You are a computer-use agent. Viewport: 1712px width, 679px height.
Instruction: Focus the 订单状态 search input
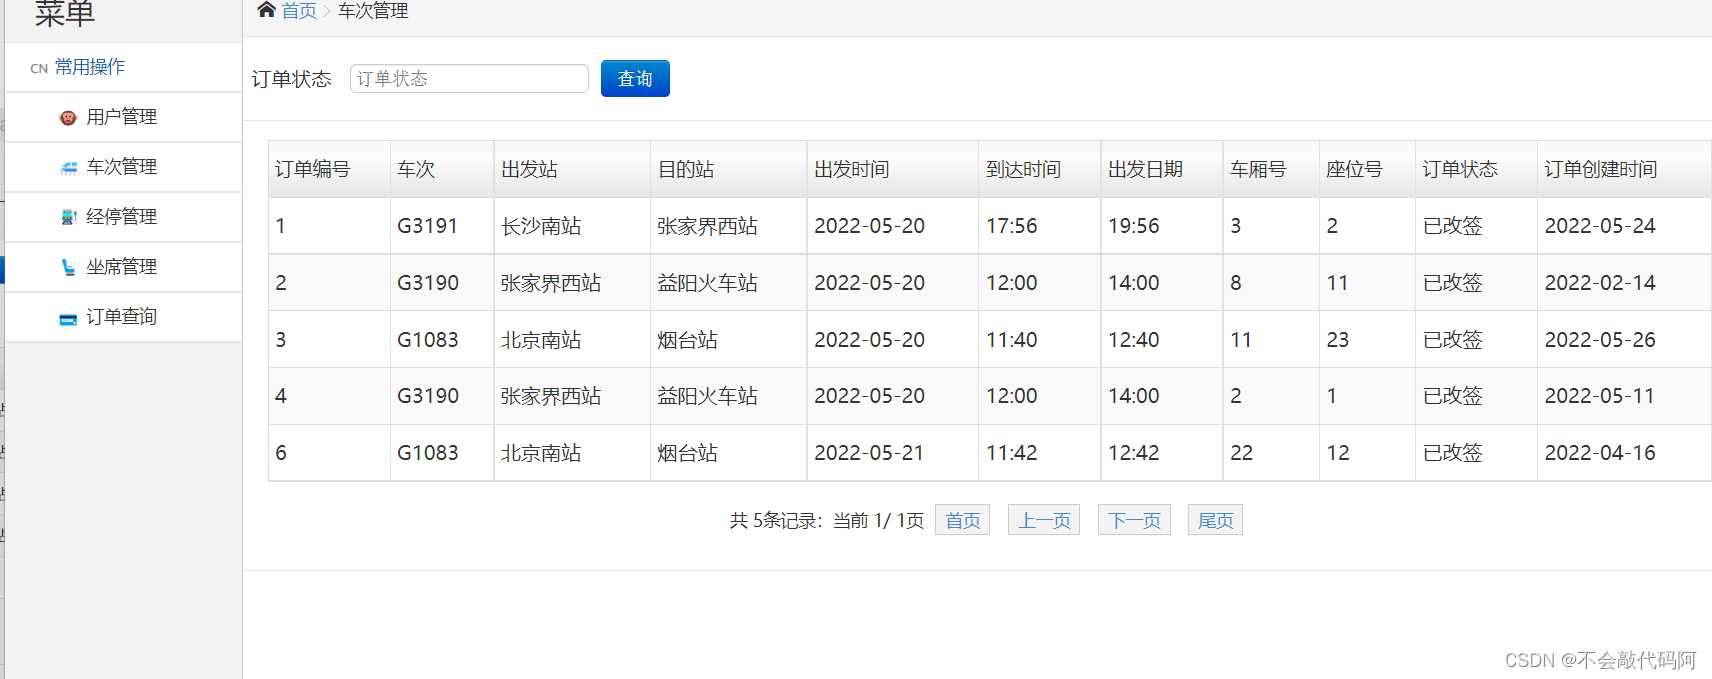(469, 79)
